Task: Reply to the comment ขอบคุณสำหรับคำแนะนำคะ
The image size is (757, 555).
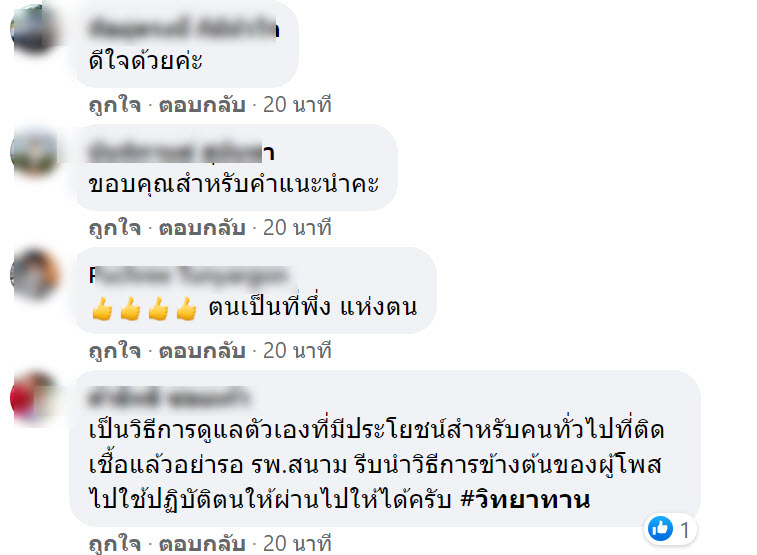Action: [x=202, y=228]
